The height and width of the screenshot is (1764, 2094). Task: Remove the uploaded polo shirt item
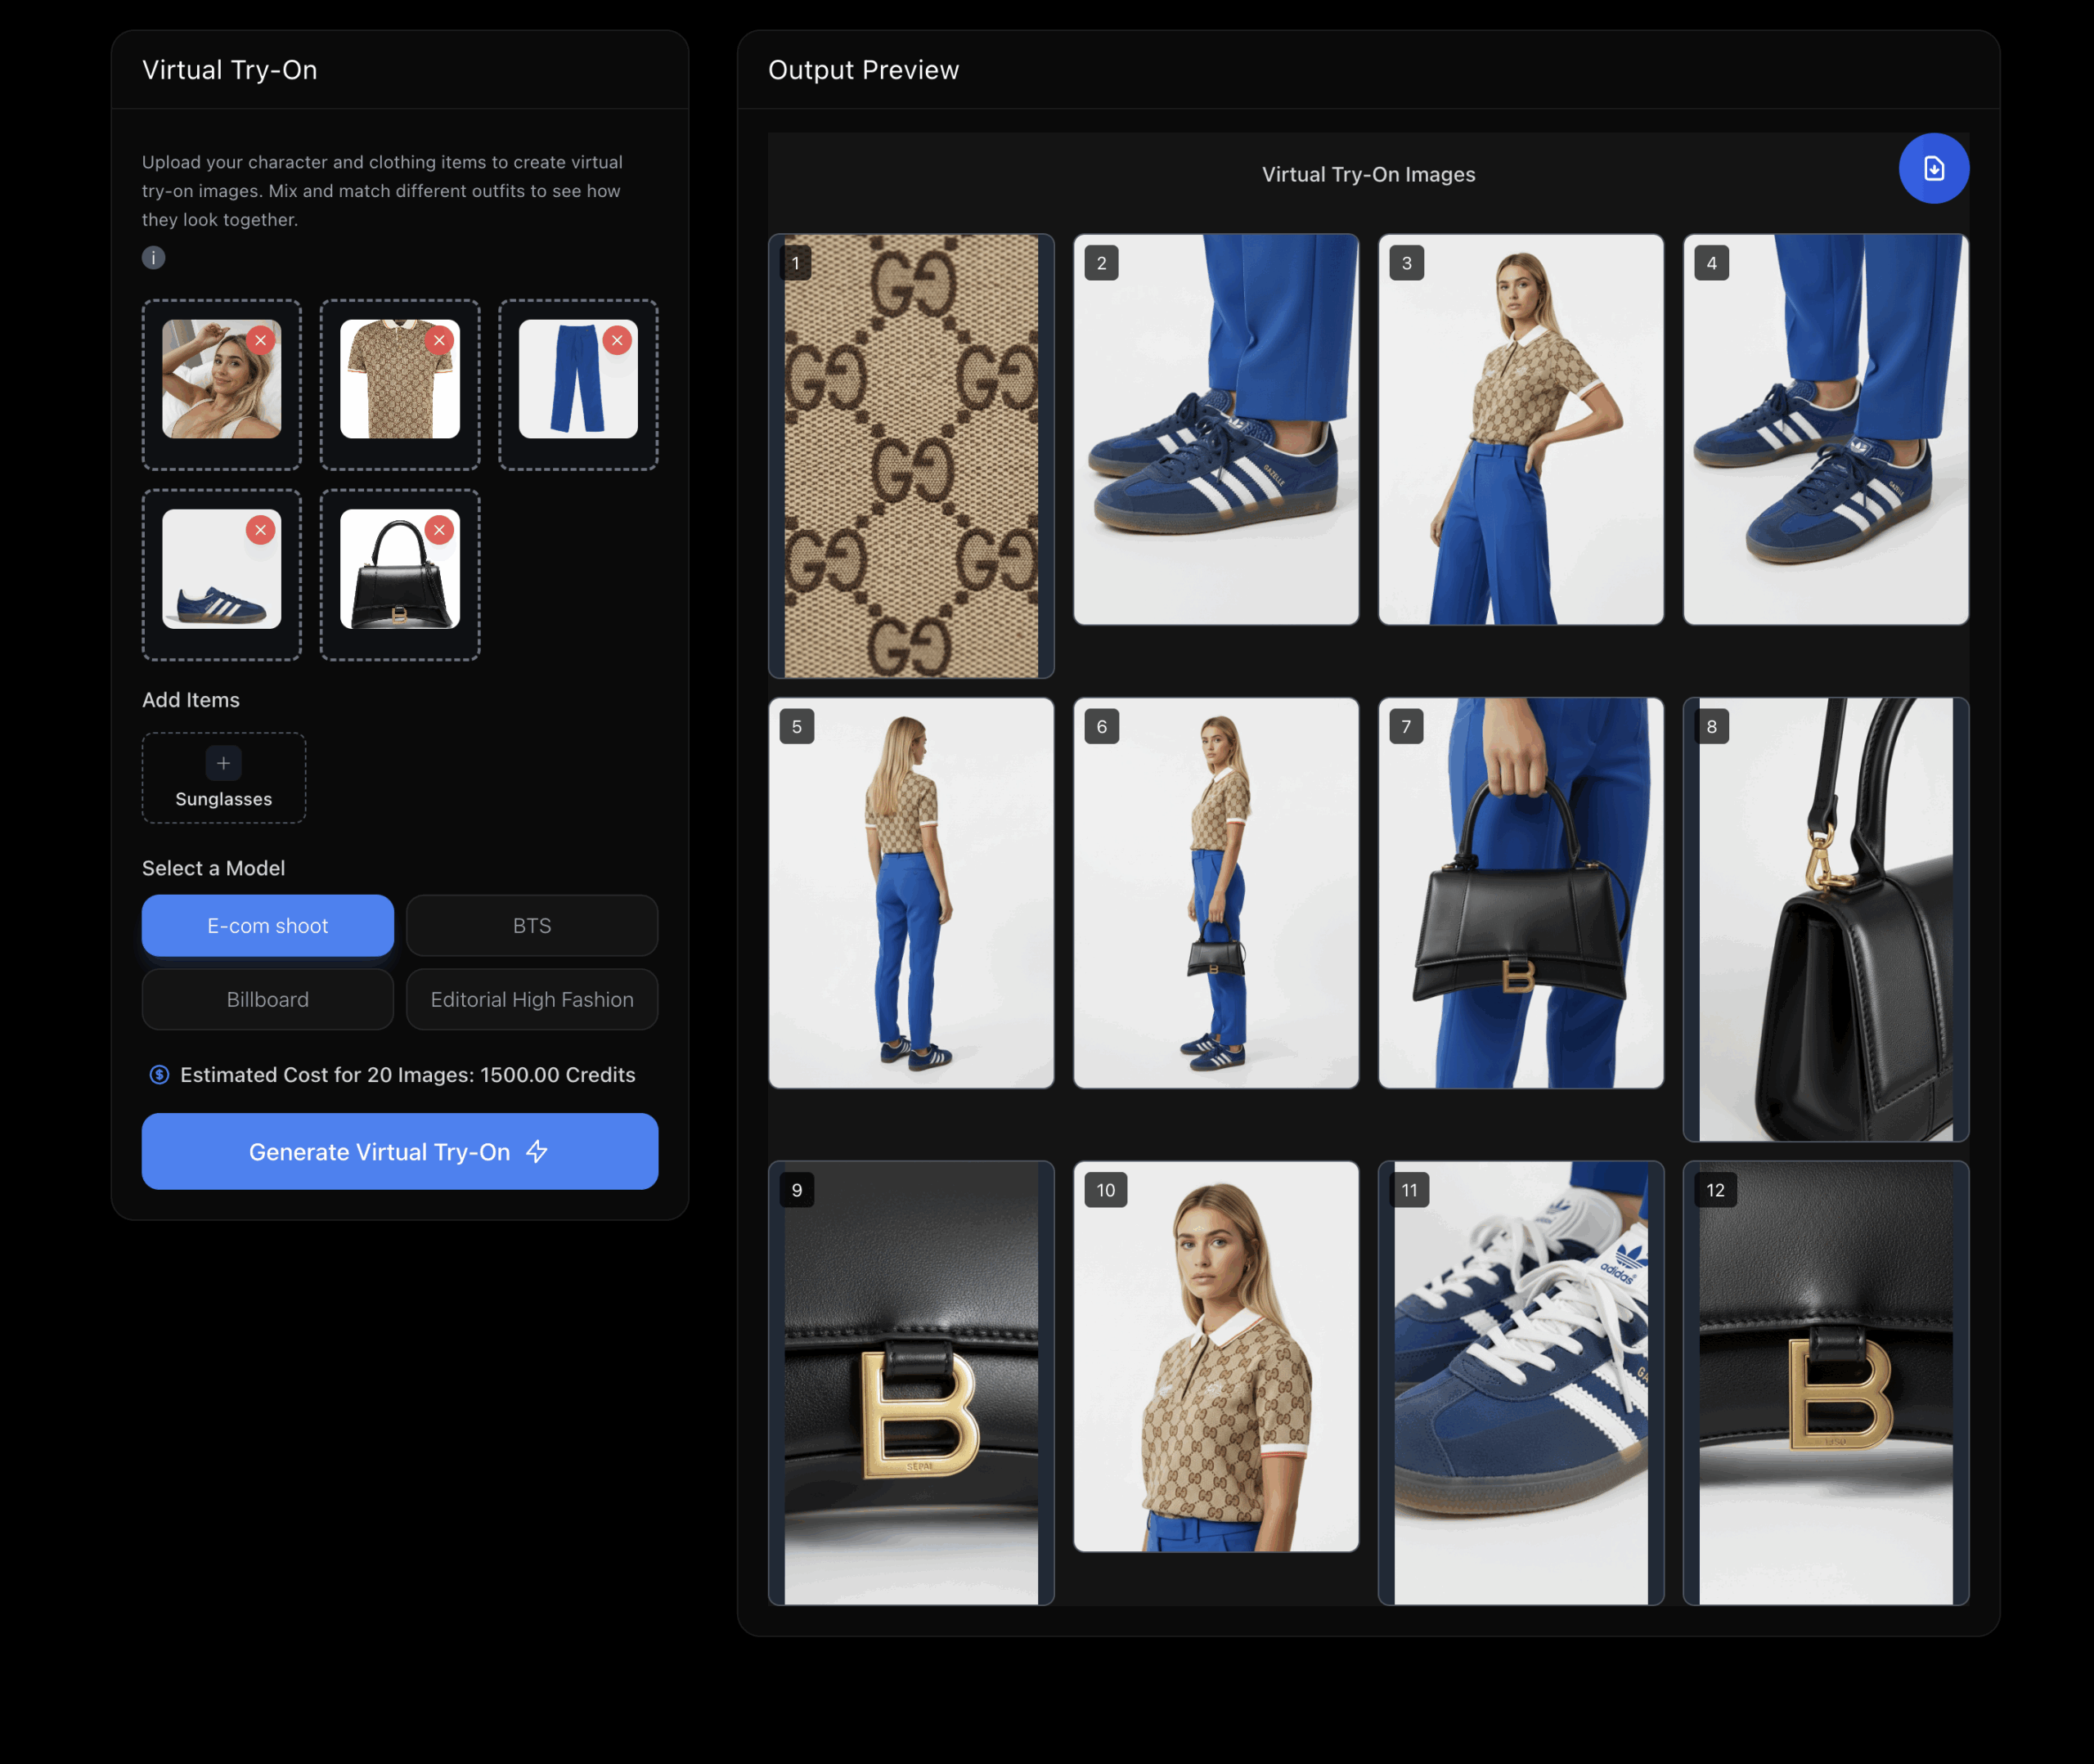click(x=439, y=340)
